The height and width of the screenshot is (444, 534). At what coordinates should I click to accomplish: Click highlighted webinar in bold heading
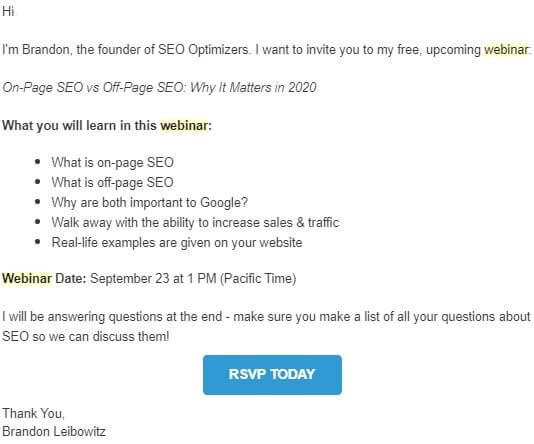coord(184,125)
